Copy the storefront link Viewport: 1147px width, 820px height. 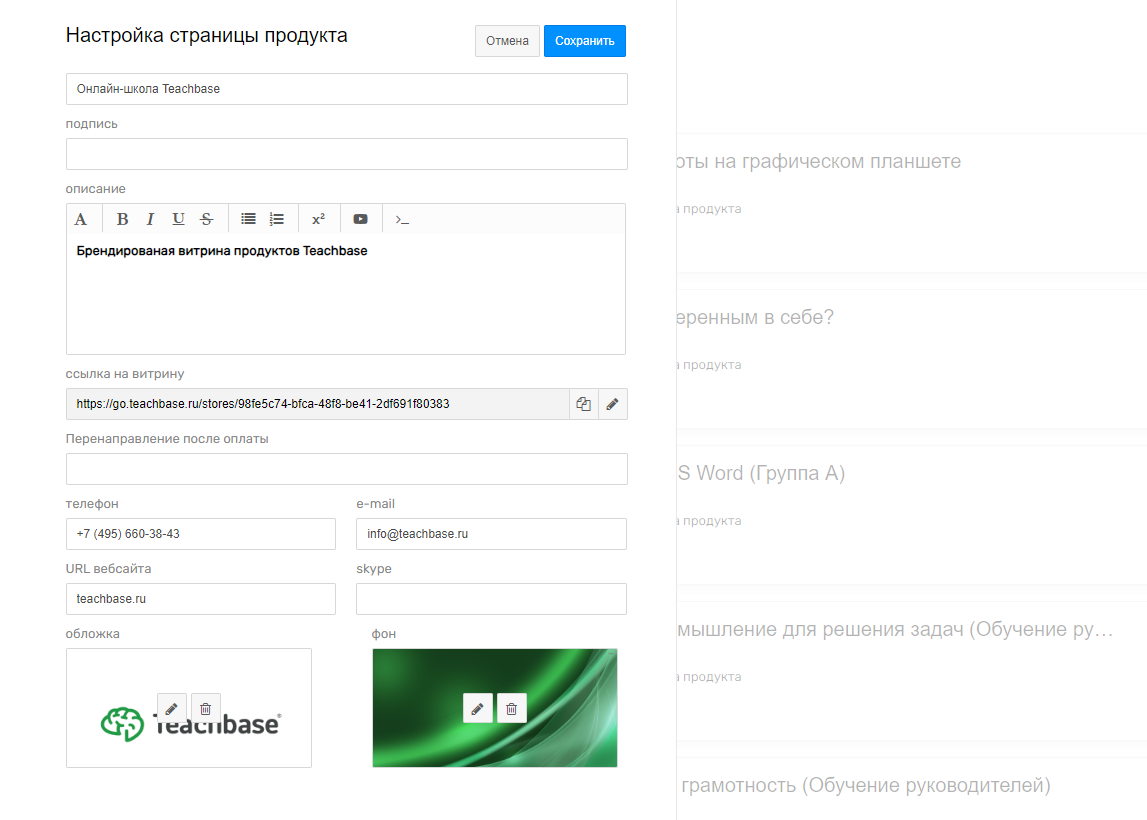click(x=584, y=404)
